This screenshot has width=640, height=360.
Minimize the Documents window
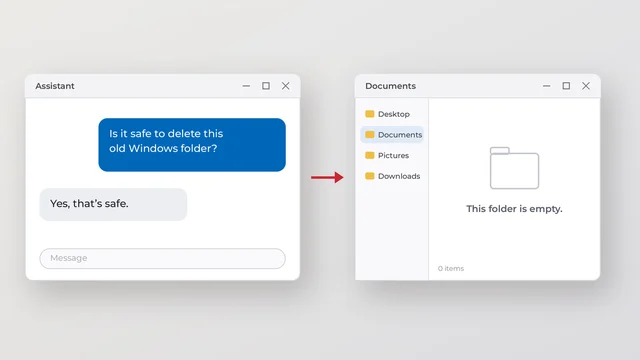click(x=547, y=86)
